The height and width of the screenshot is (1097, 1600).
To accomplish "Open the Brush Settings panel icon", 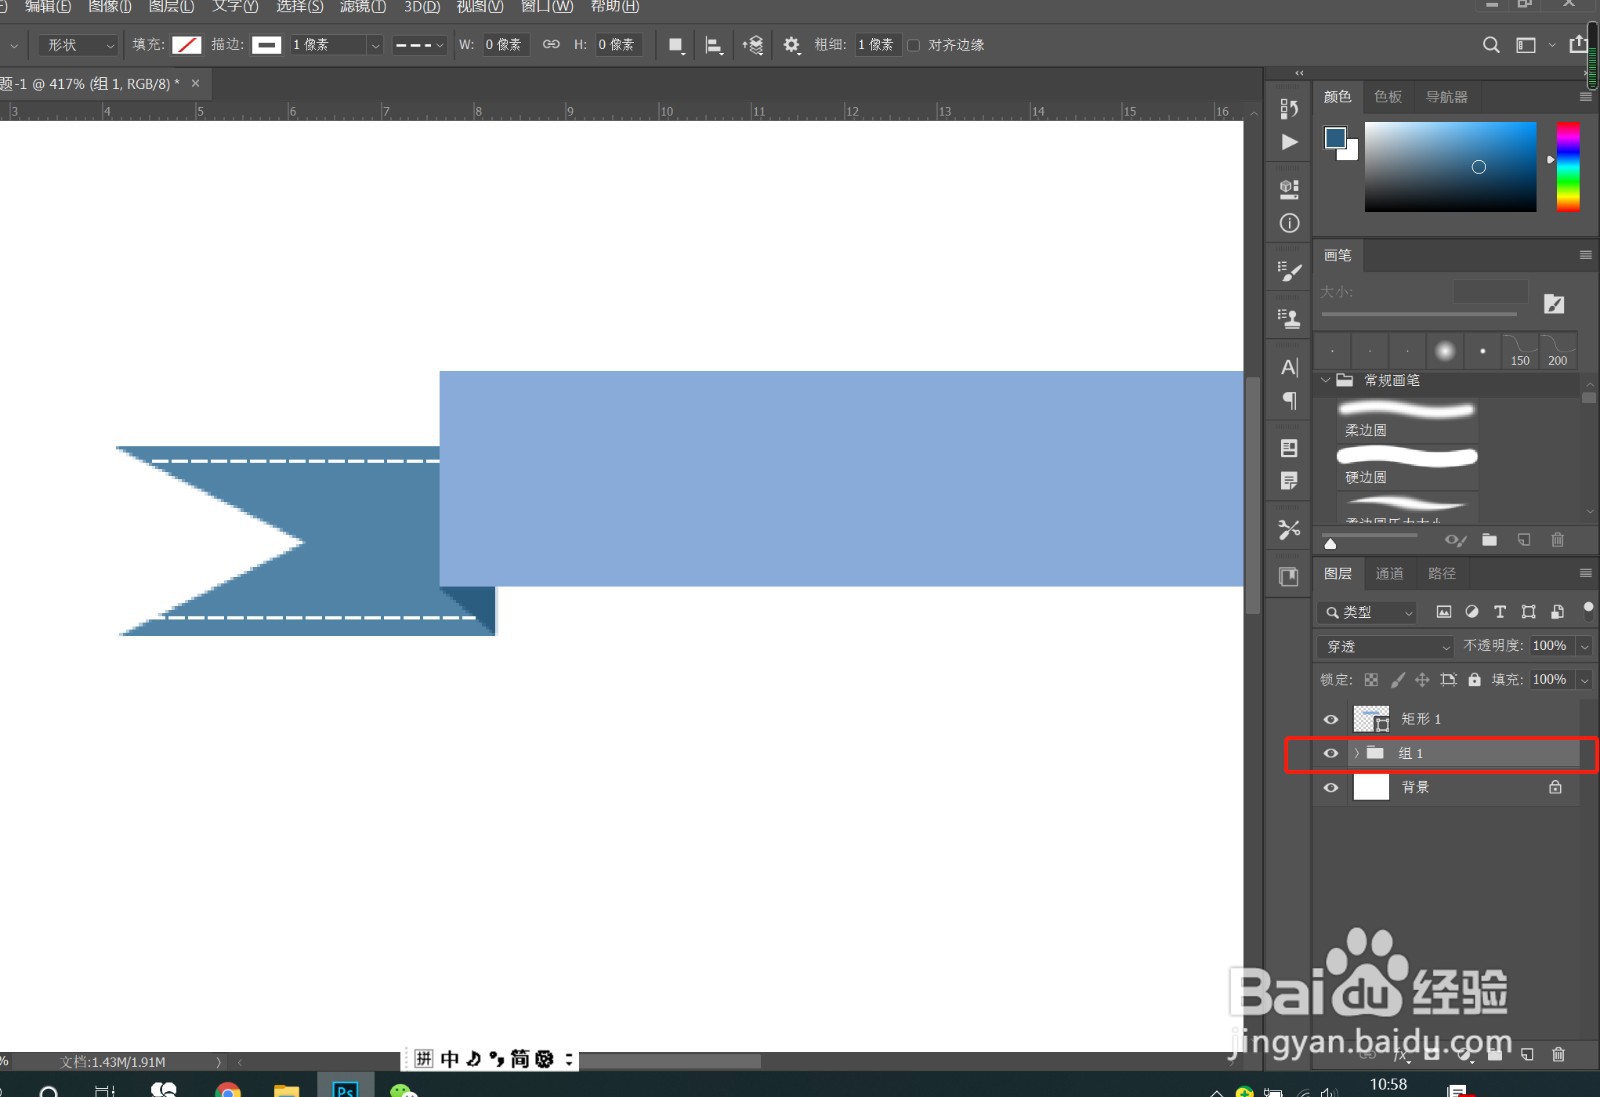I will point(1289,271).
